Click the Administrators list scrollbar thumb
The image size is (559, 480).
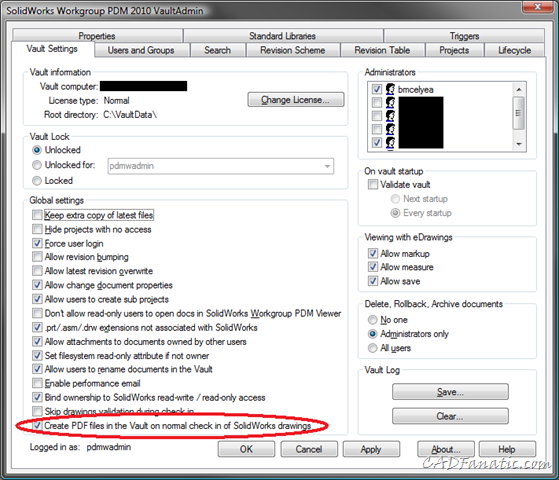pyautogui.click(x=518, y=113)
